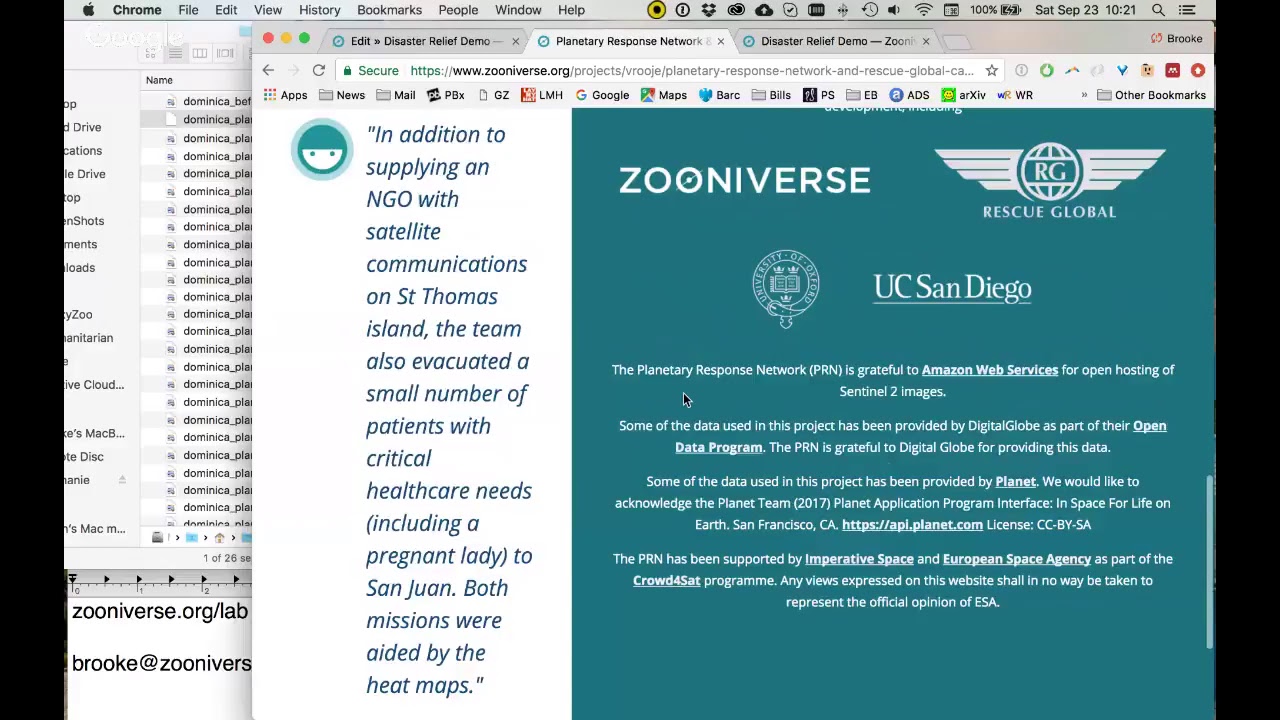Select the dominica_bef file in Finder
1280x720 pixels.
[210, 102]
